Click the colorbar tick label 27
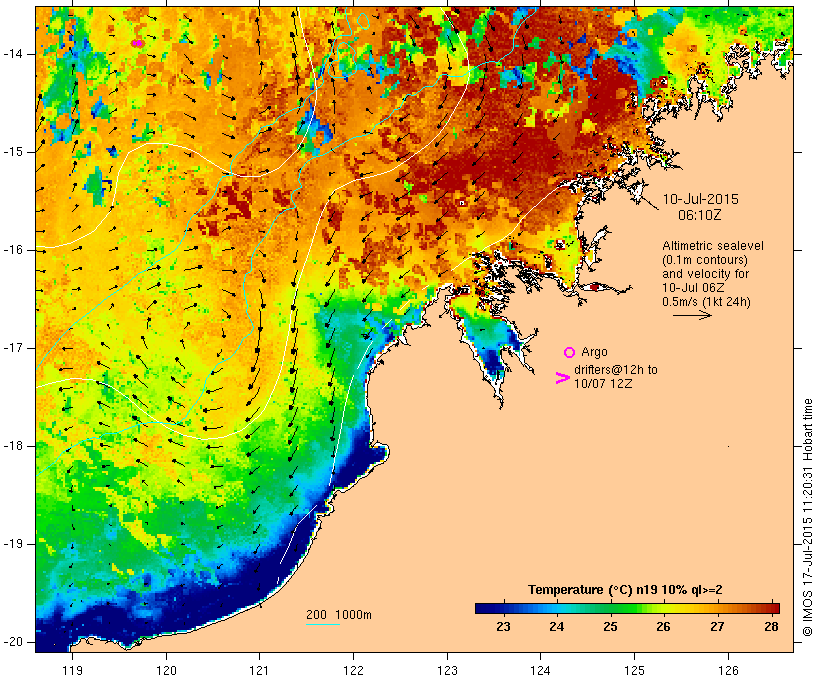 [718, 627]
